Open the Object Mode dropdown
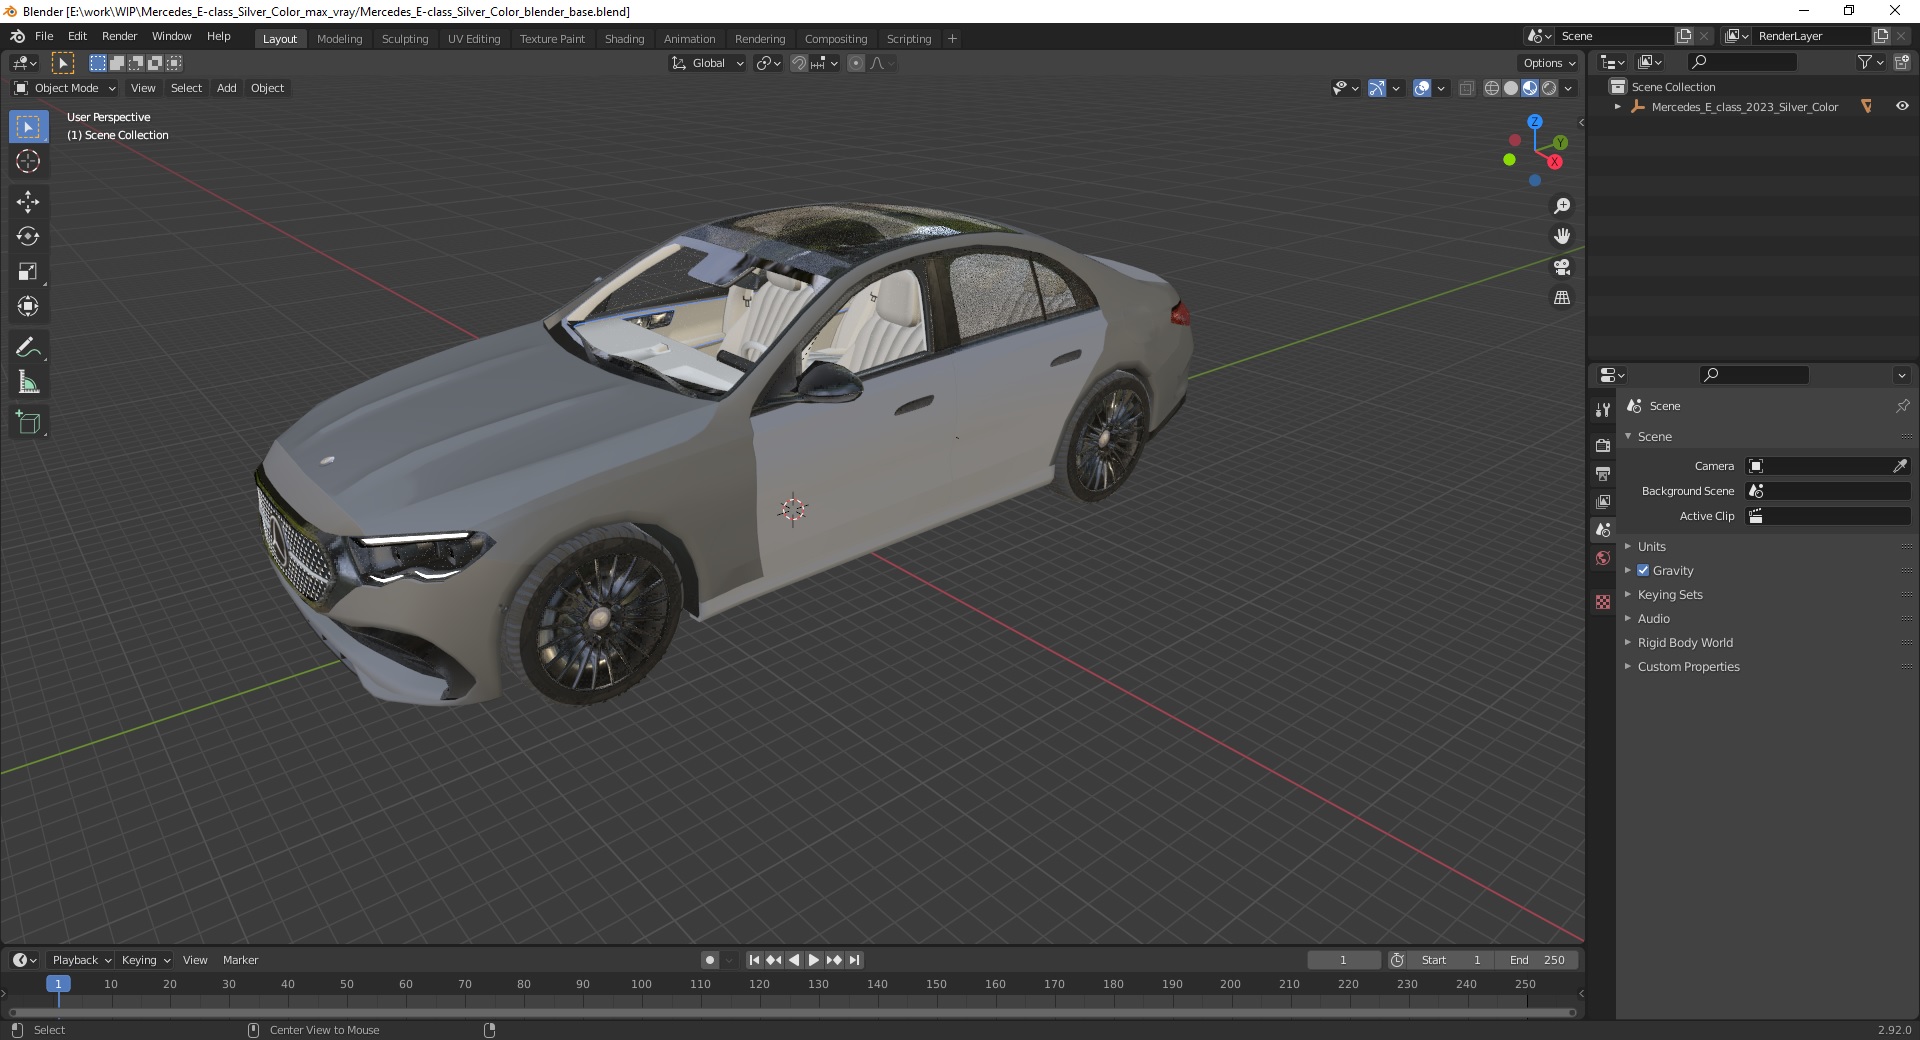1920x1040 pixels. coord(65,88)
